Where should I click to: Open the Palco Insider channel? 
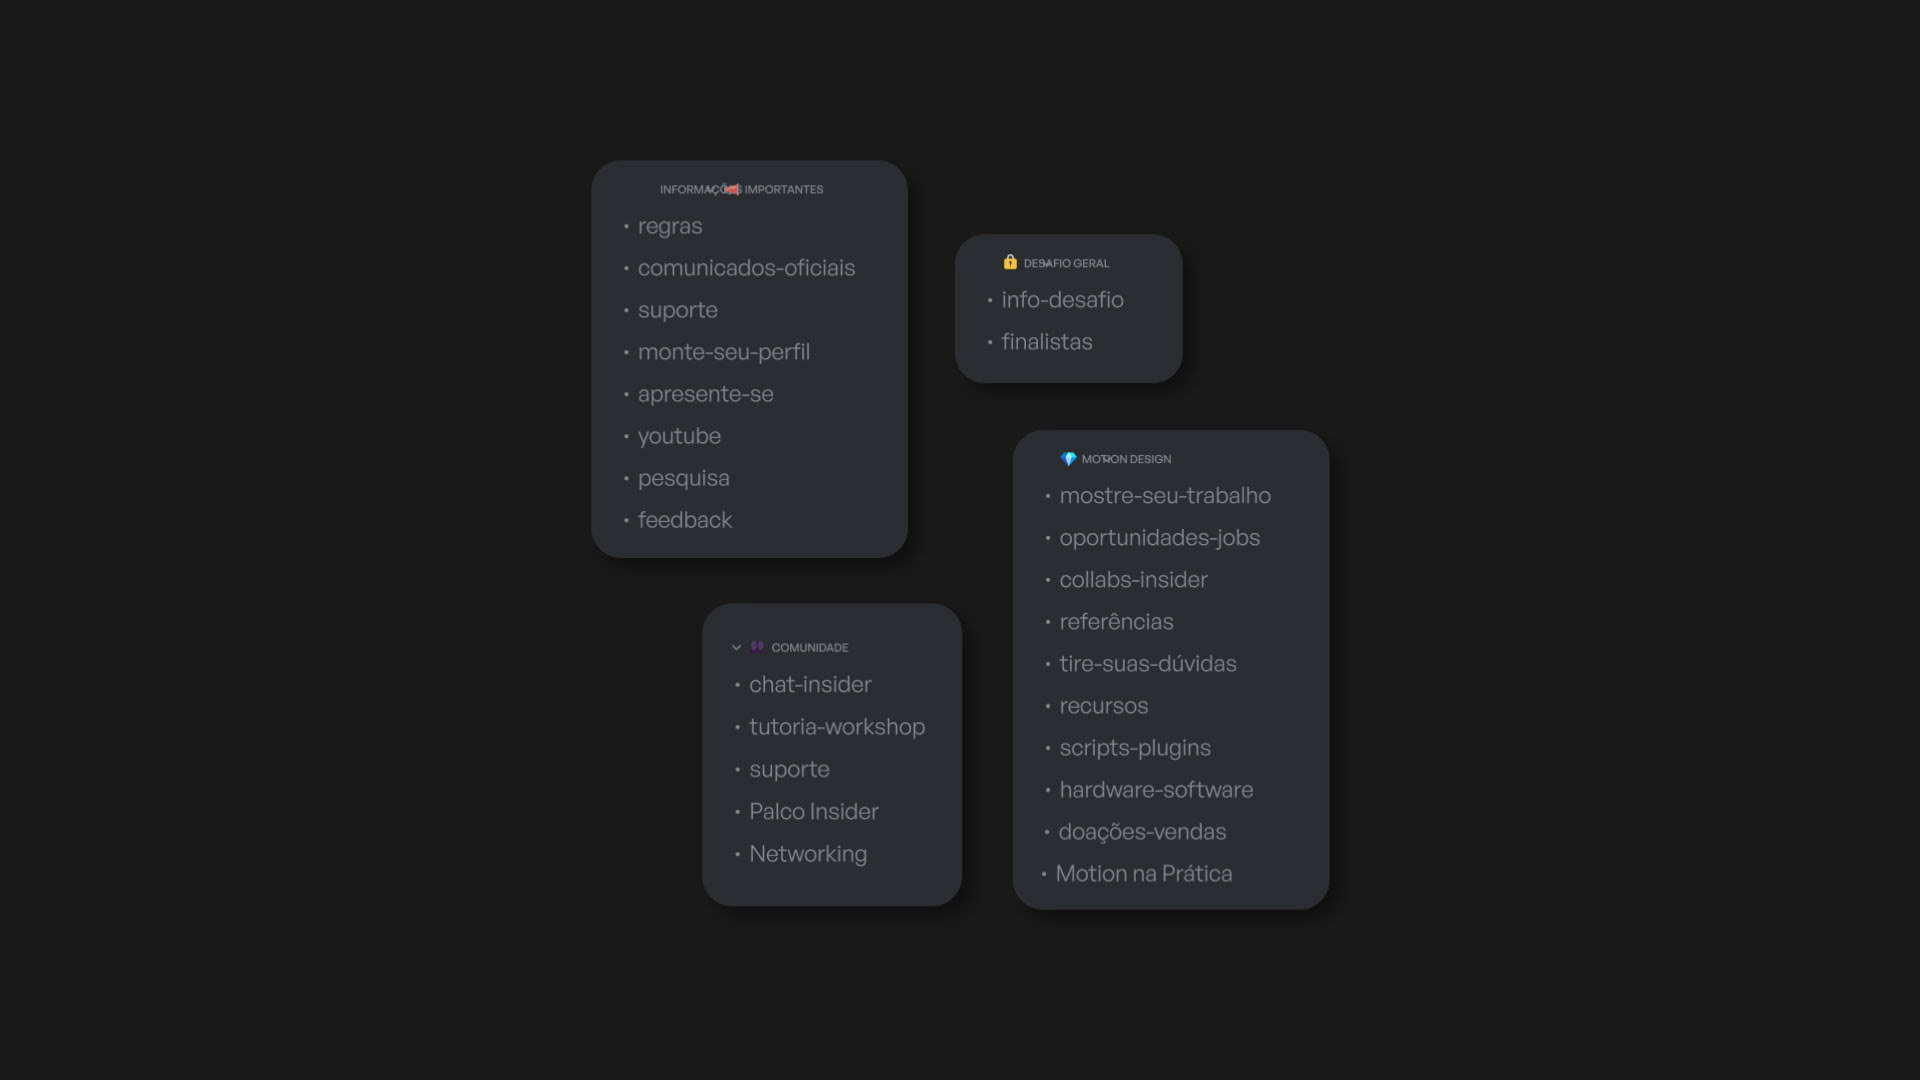[814, 812]
